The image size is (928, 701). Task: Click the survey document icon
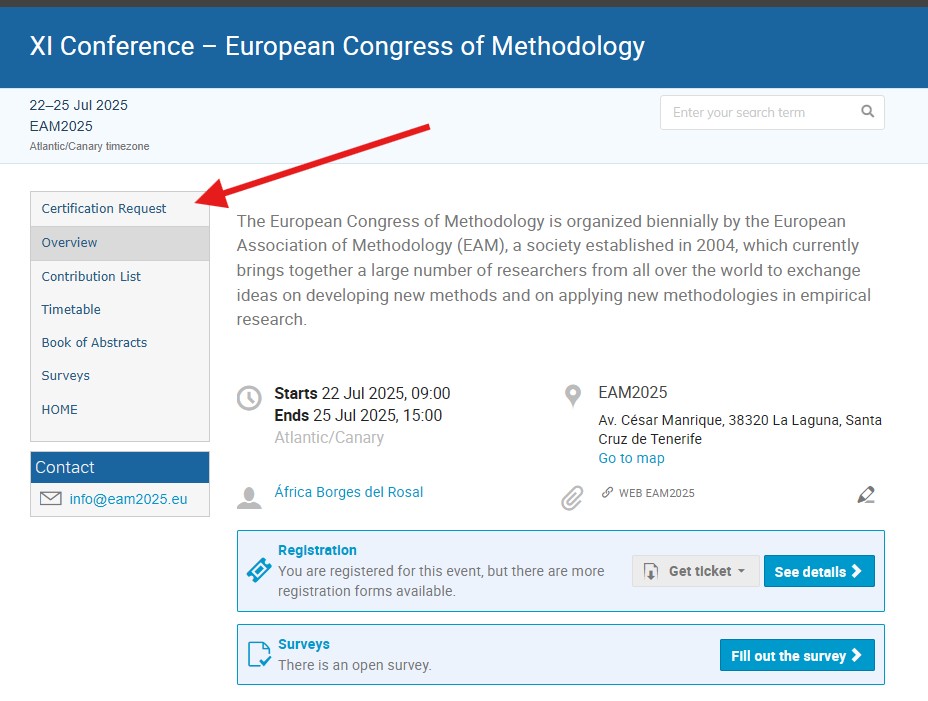pyautogui.click(x=258, y=654)
